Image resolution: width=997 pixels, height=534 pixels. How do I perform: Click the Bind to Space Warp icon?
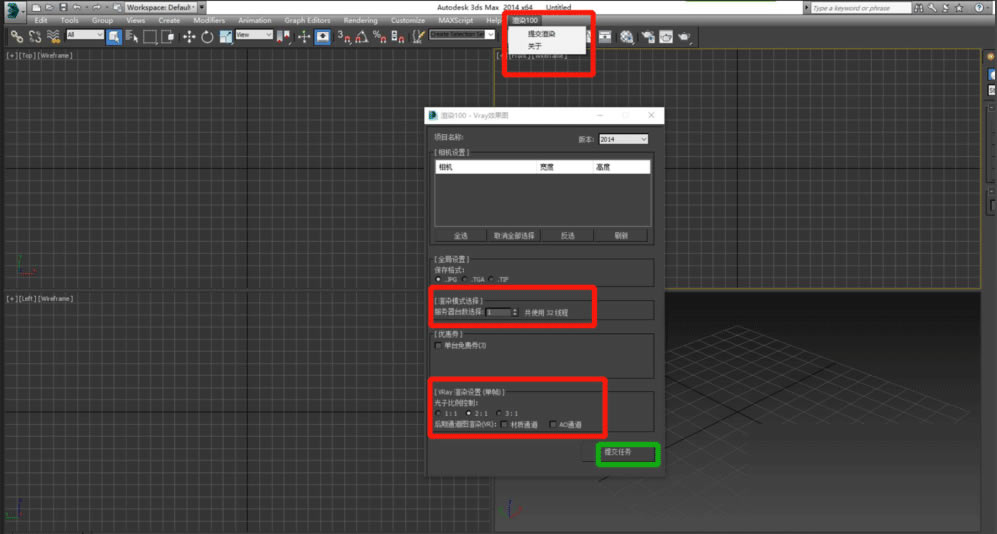click(53, 37)
